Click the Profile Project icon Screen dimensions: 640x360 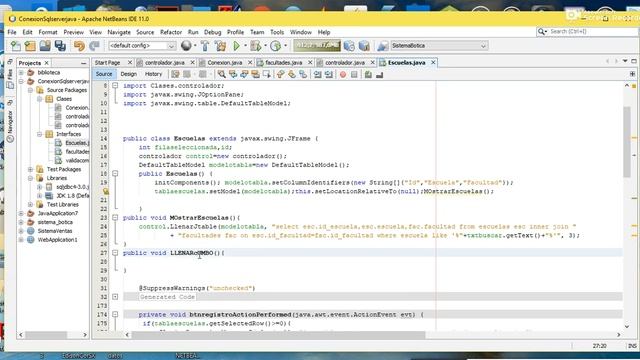[276, 46]
